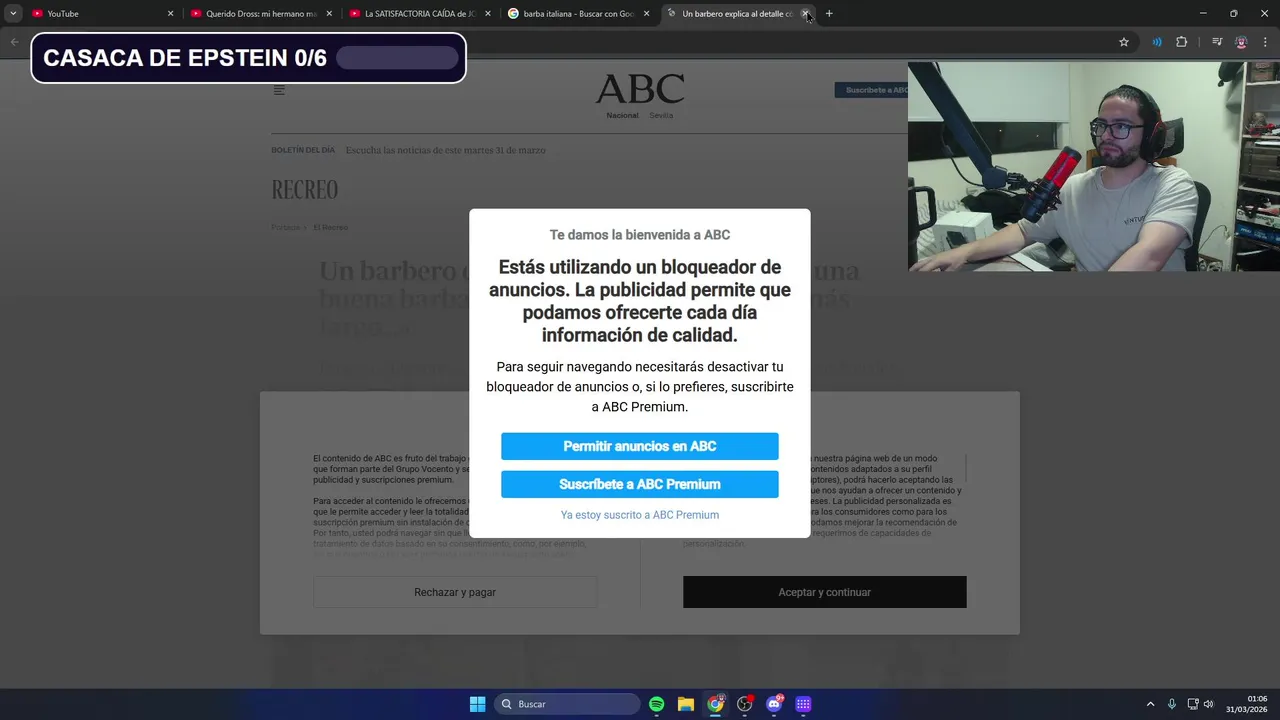Screen dimensions: 1280x720
Task: Open the Windows Start button
Action: pos(478,704)
